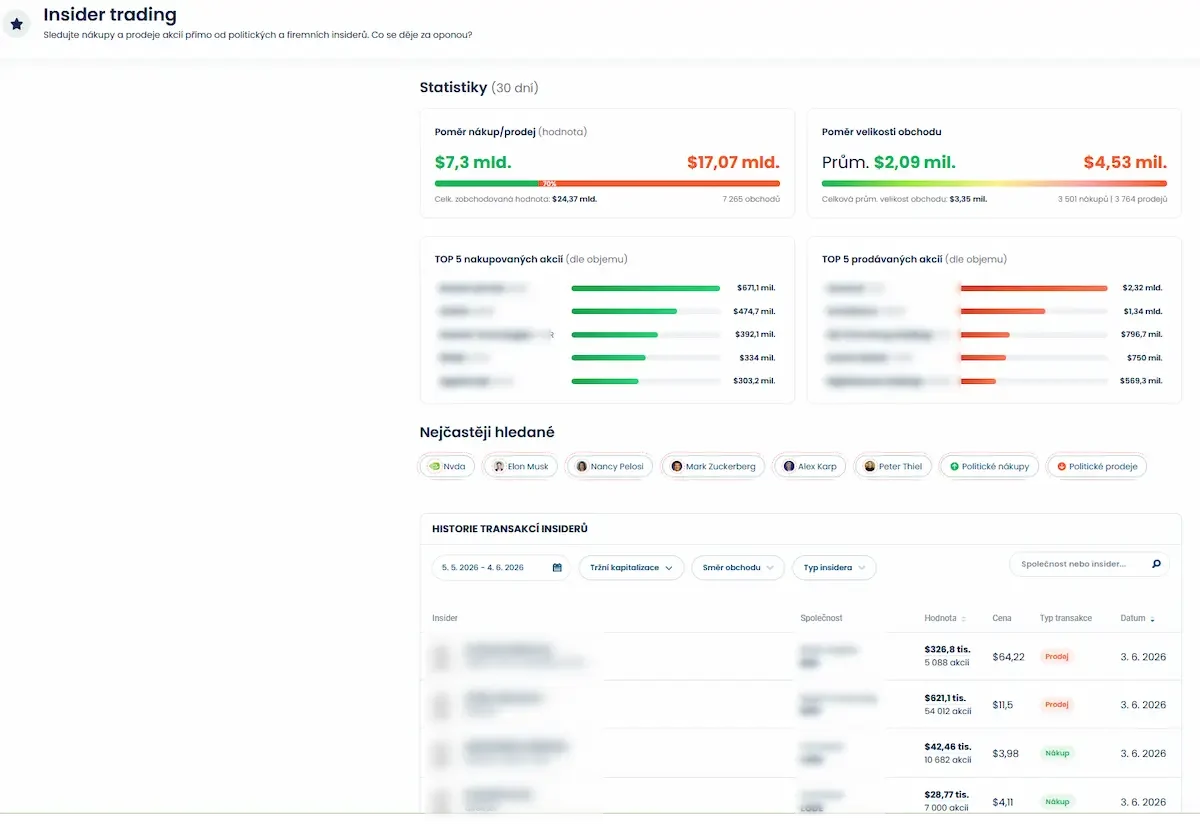
Task: Click the Prodej tag in $621,1 tis. row
Action: pyautogui.click(x=1057, y=705)
